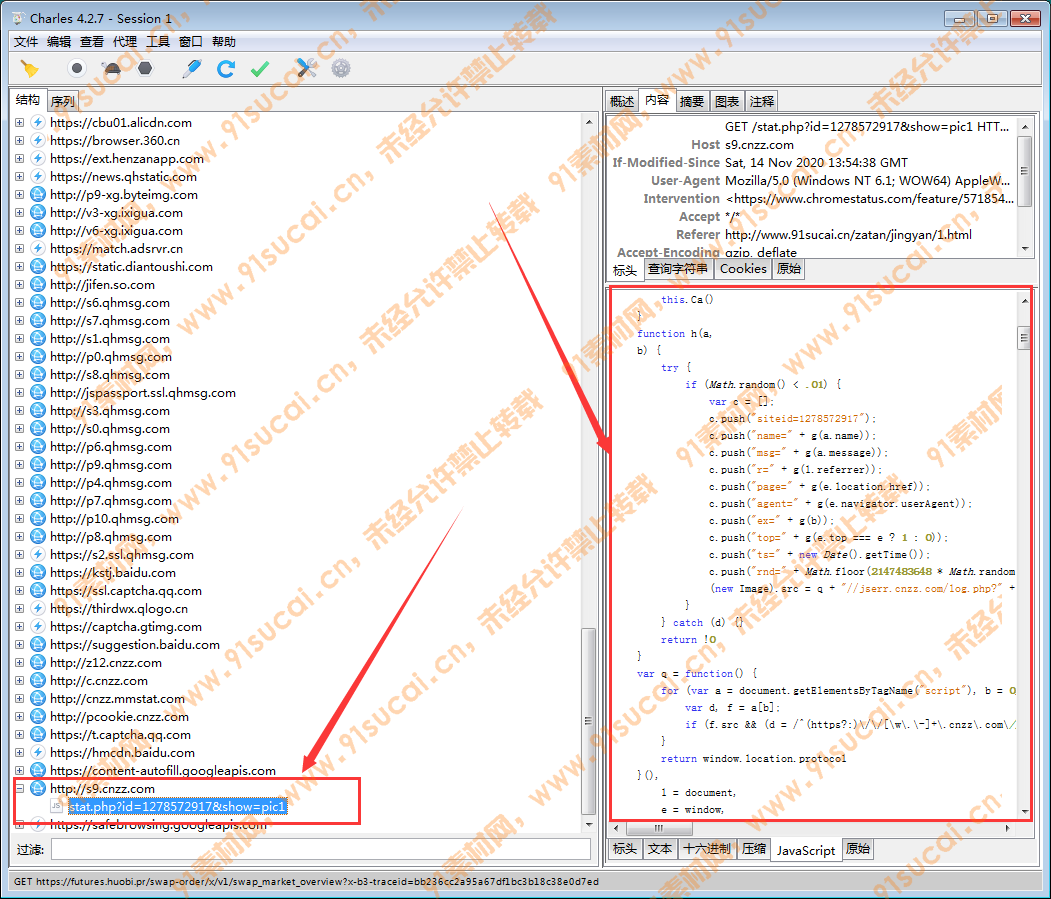The width and height of the screenshot is (1051, 899).
Task: Click the JavaScript pane horizontal scrollbar
Action: 811,828
